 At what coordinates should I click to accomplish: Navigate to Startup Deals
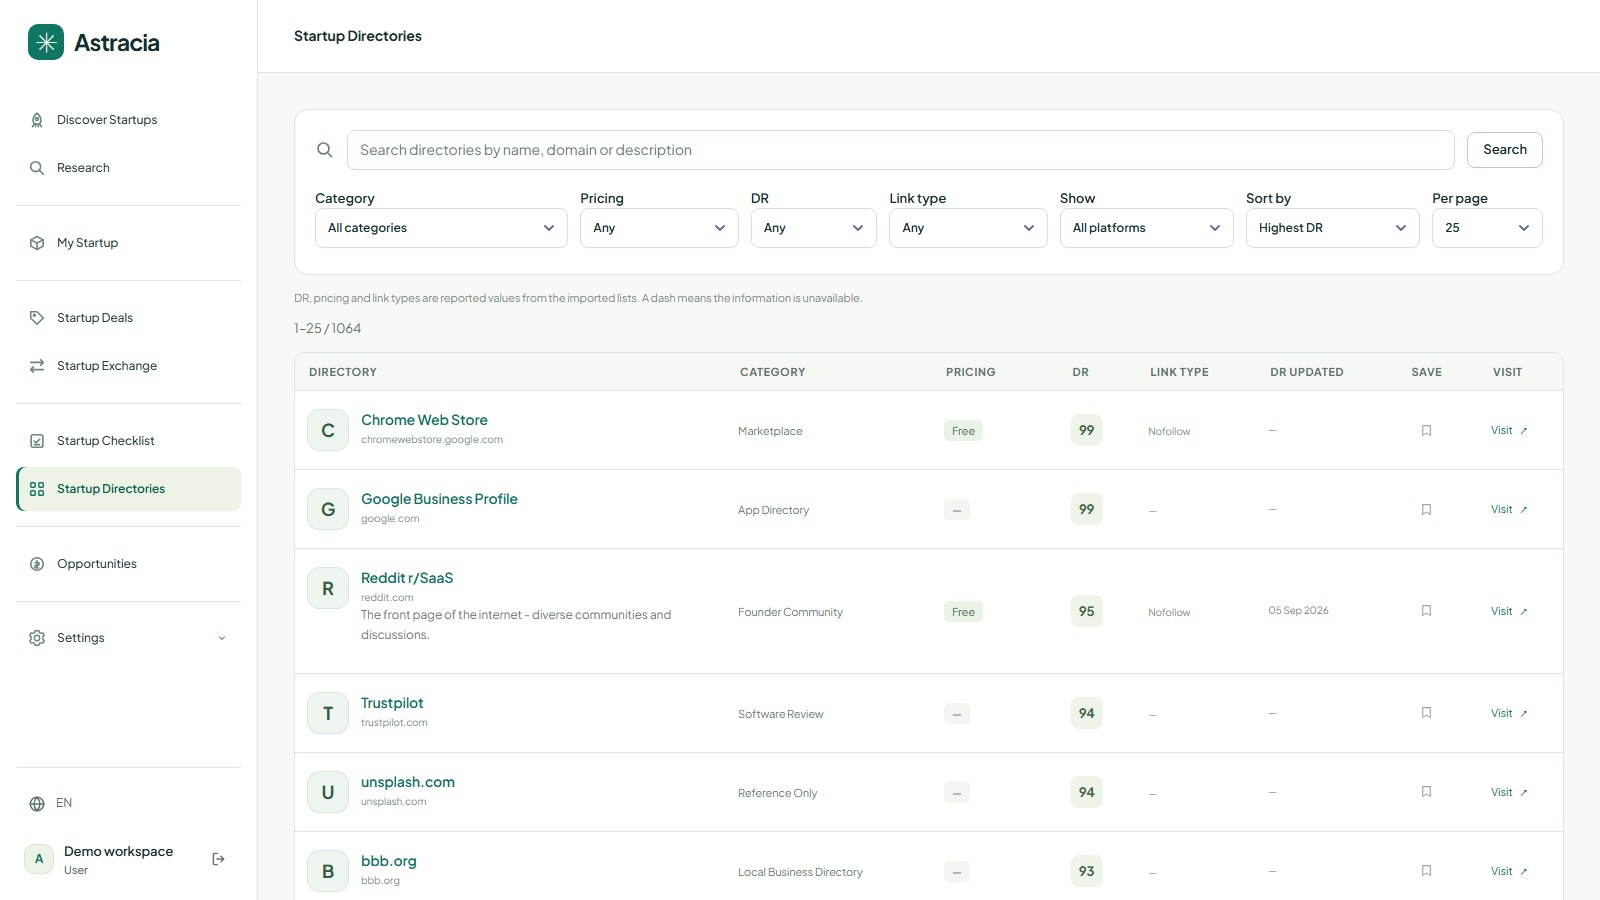pos(129,318)
